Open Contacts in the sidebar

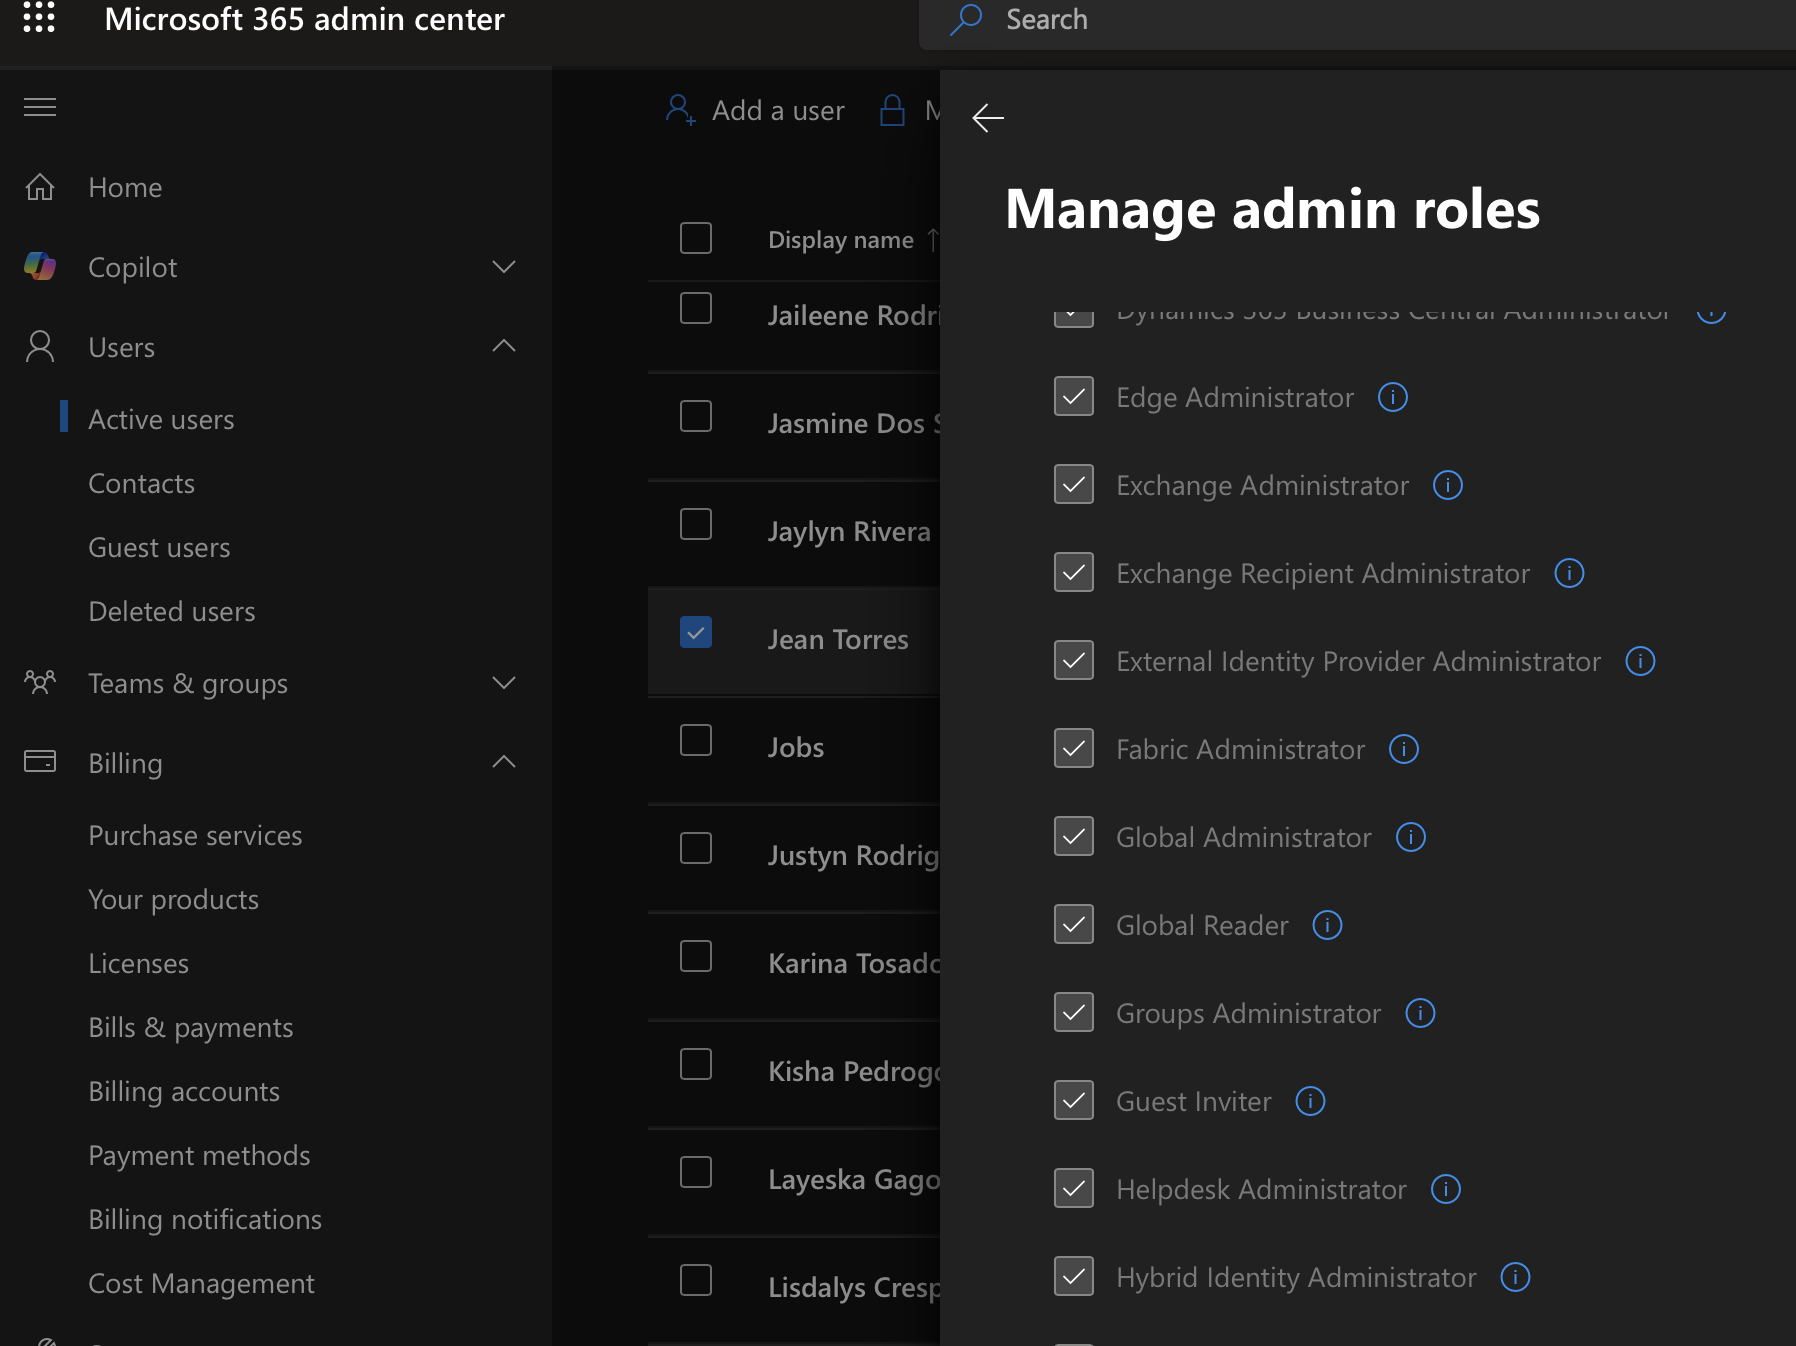click(x=141, y=483)
